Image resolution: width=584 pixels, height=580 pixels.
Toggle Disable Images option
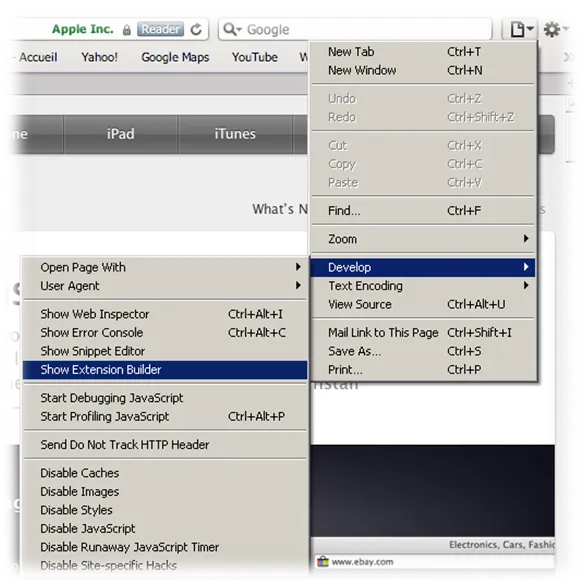165,491
